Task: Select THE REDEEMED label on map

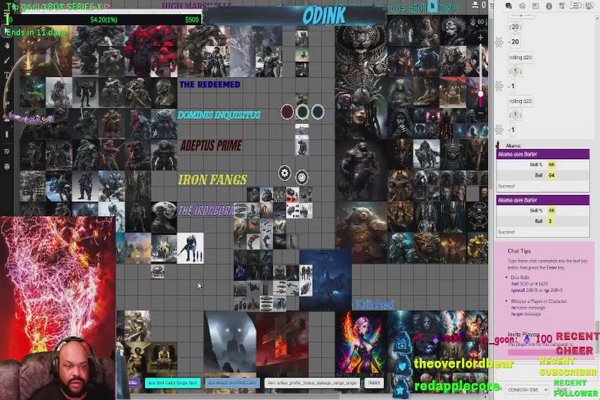Action: 210,84
